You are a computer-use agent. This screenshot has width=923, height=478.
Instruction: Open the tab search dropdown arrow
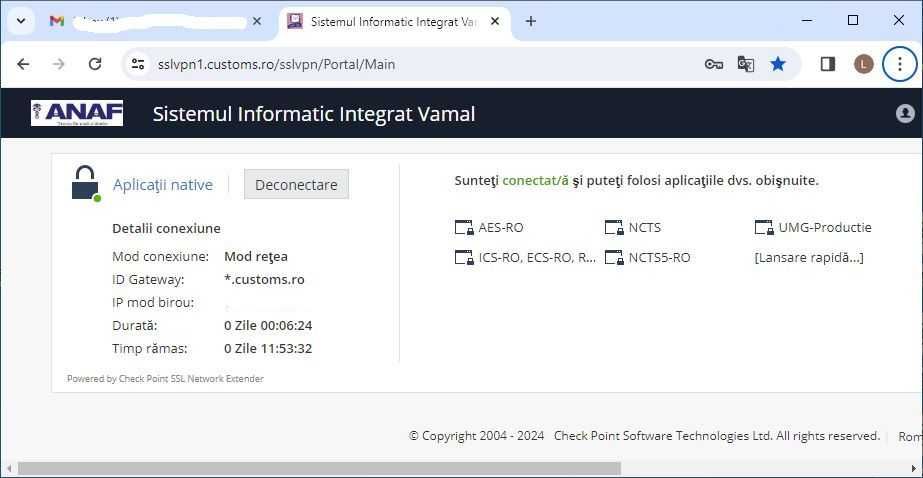point(21,21)
